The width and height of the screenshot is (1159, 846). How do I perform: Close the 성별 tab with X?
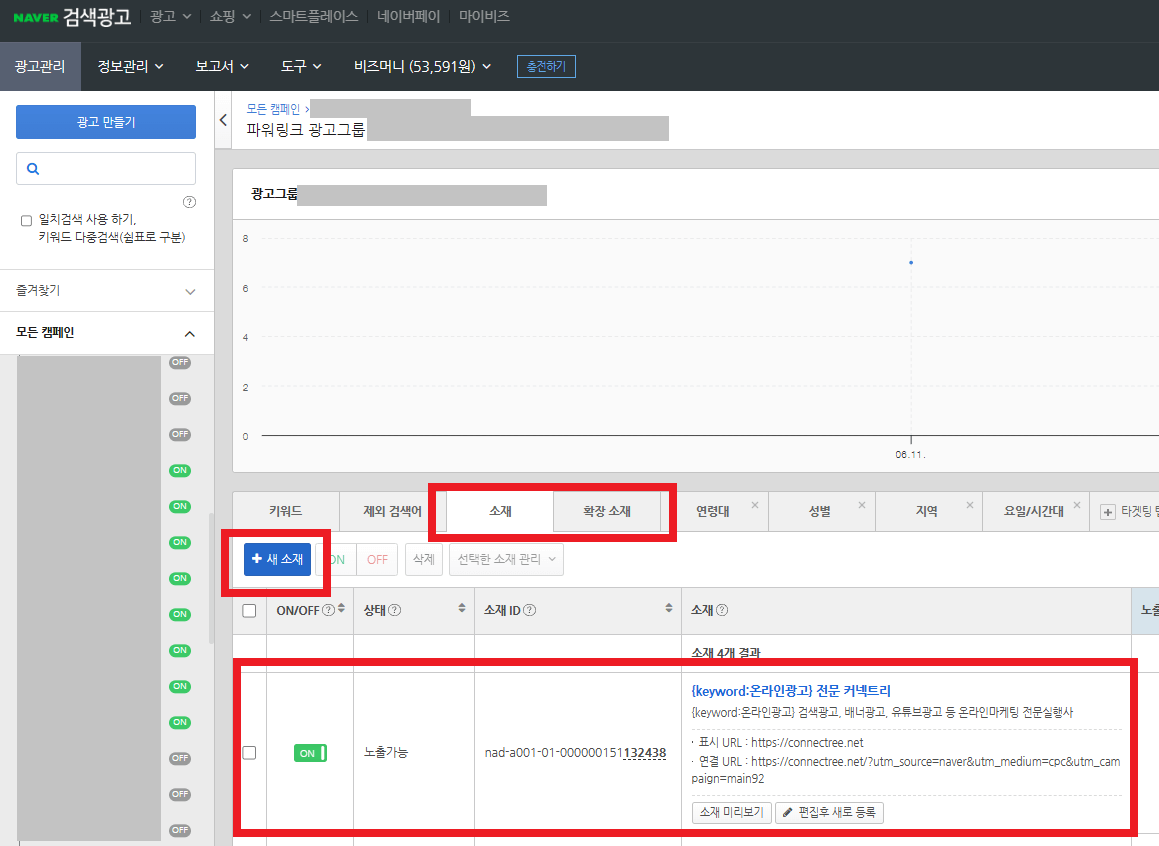[861, 505]
